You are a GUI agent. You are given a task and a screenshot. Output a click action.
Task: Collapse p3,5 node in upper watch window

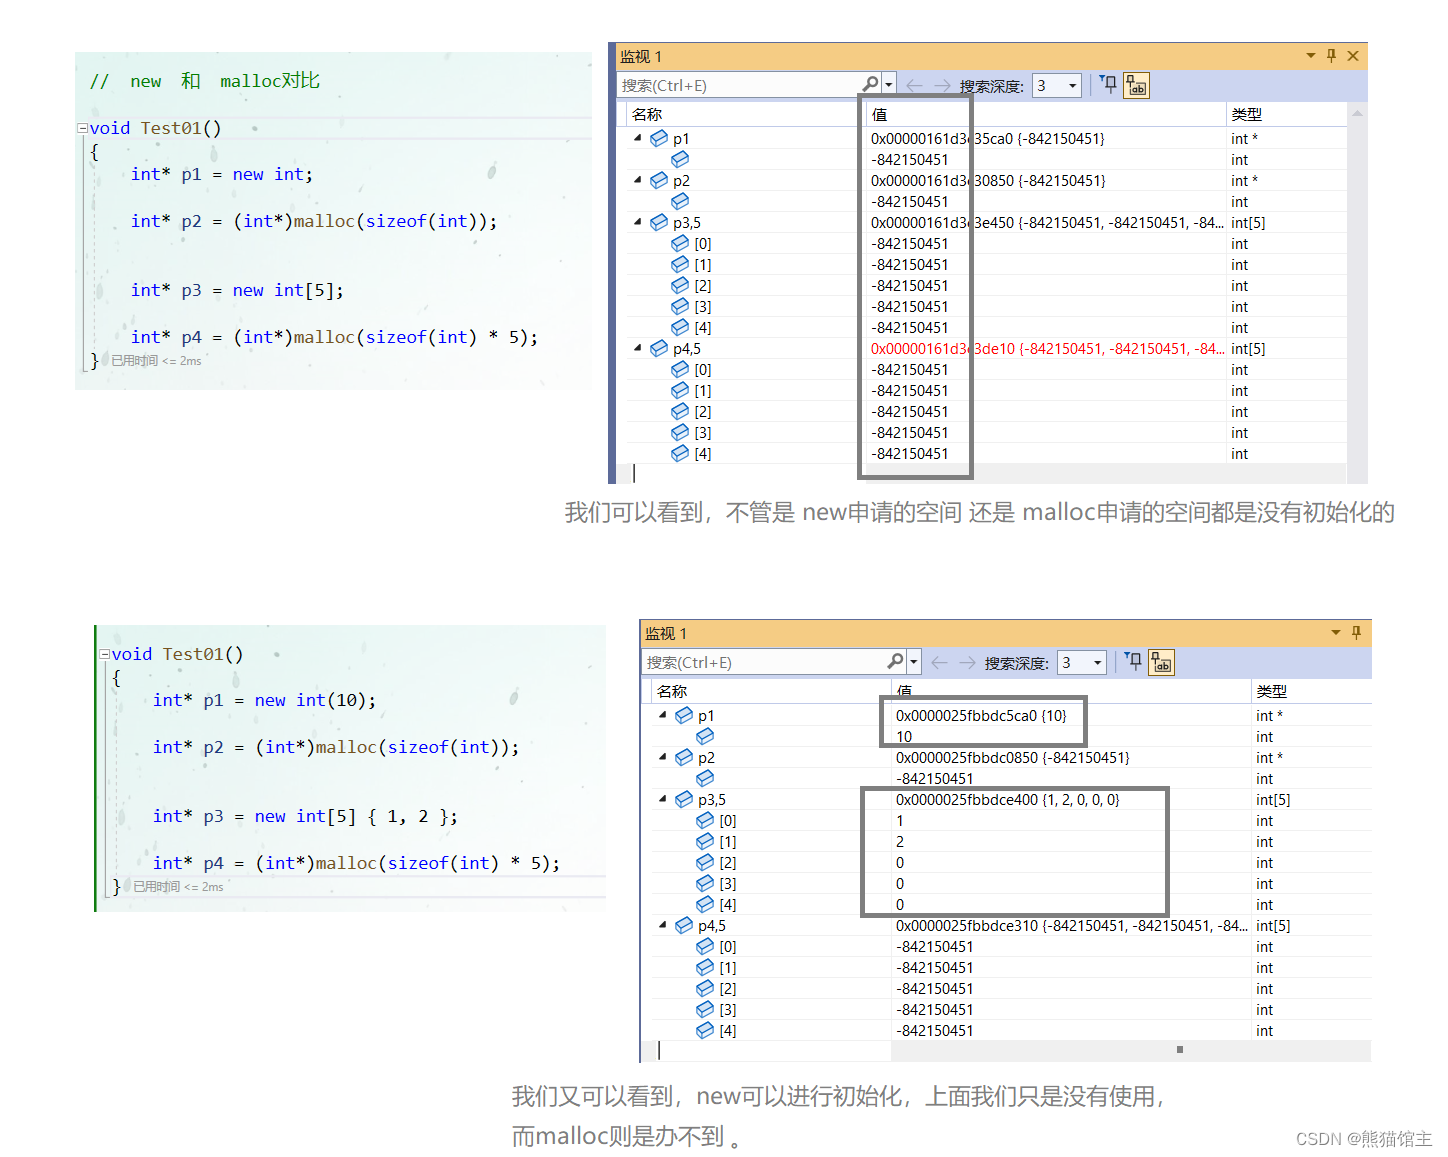tap(638, 222)
